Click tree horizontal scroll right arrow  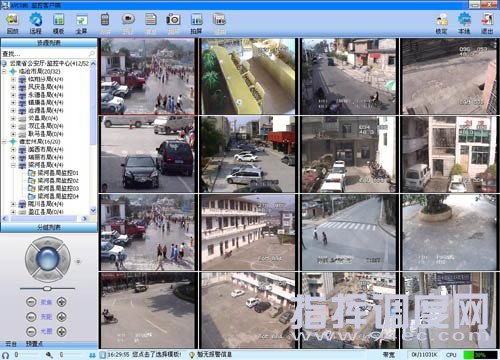[84, 219]
